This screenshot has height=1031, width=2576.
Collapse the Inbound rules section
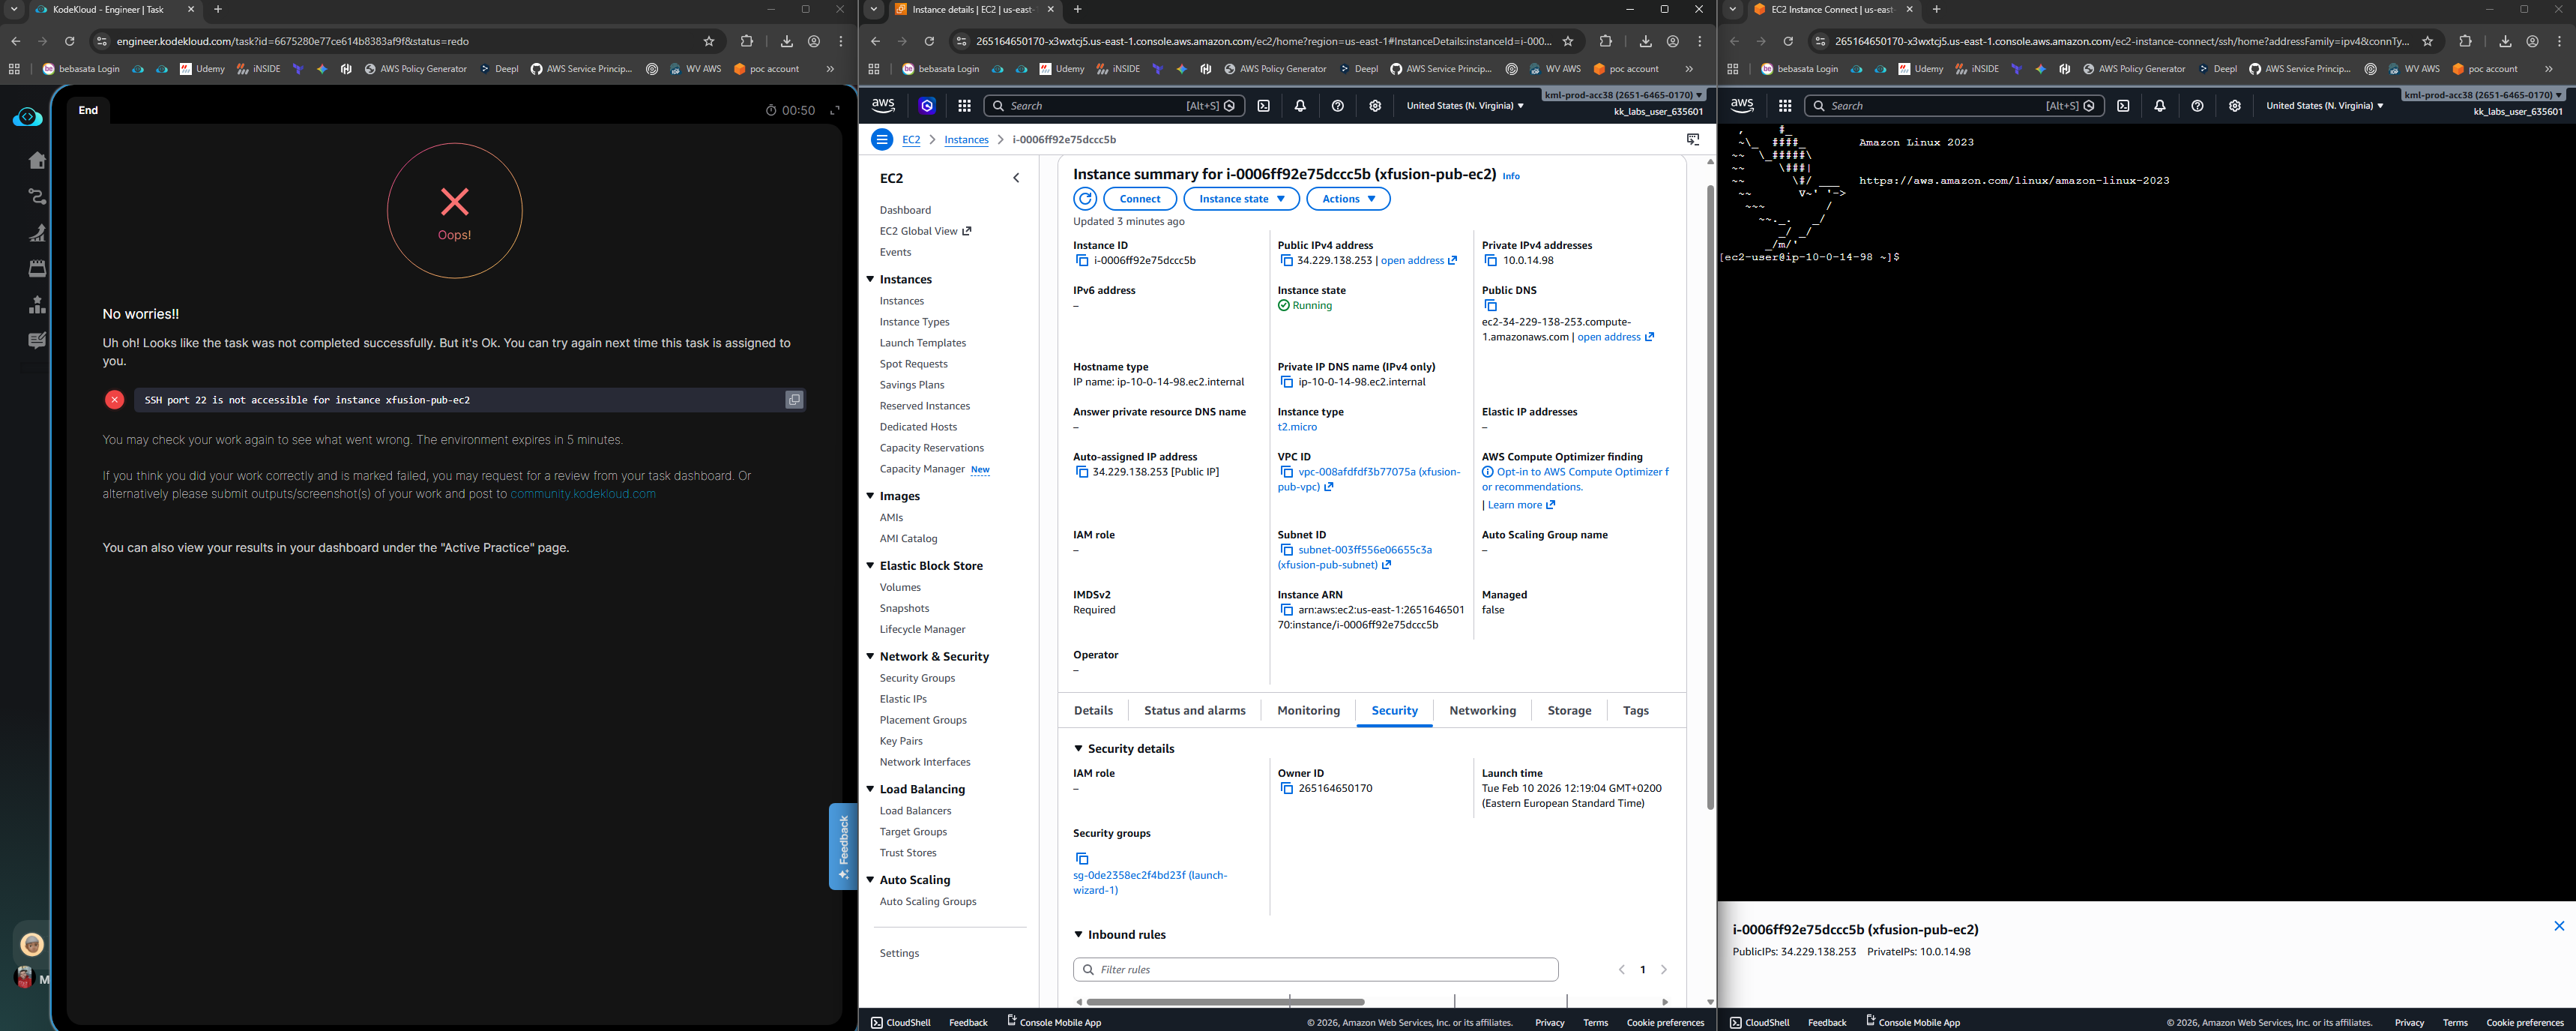(x=1078, y=935)
